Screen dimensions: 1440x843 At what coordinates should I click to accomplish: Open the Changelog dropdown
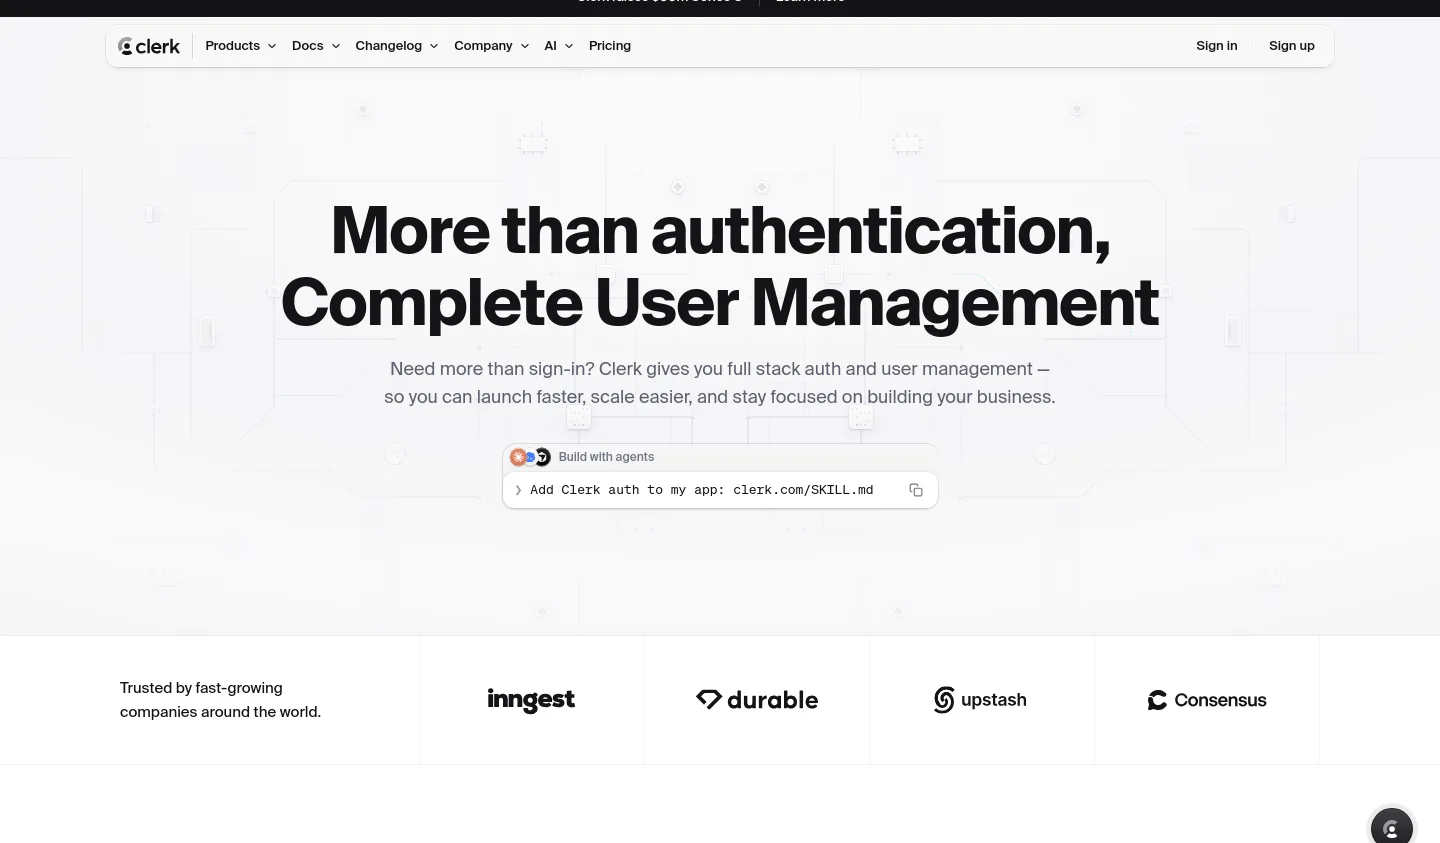pyautogui.click(x=397, y=46)
